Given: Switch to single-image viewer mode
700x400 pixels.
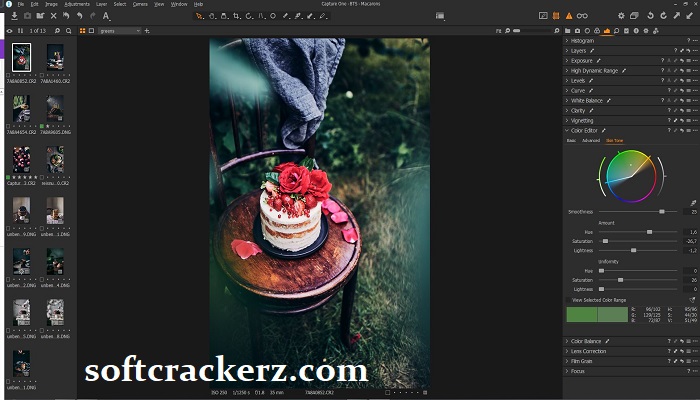Looking at the screenshot, I should tap(92, 31).
